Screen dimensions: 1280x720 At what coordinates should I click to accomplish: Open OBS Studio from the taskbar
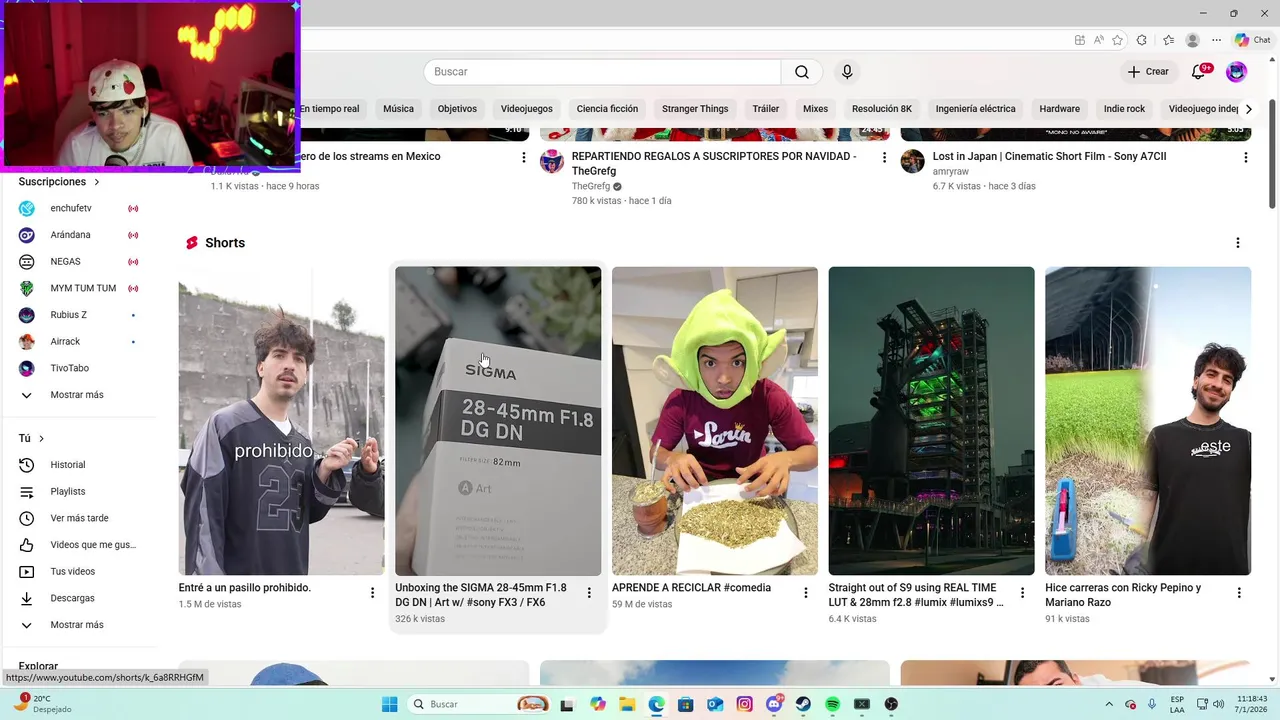(x=891, y=704)
